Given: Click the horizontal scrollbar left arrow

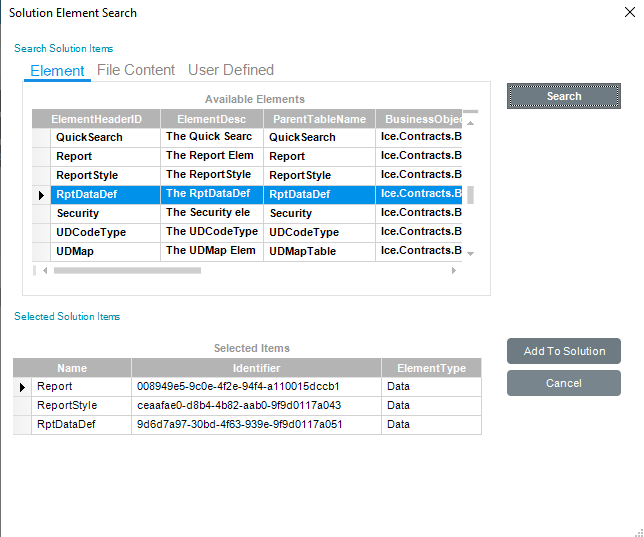Looking at the screenshot, I should point(45,270).
